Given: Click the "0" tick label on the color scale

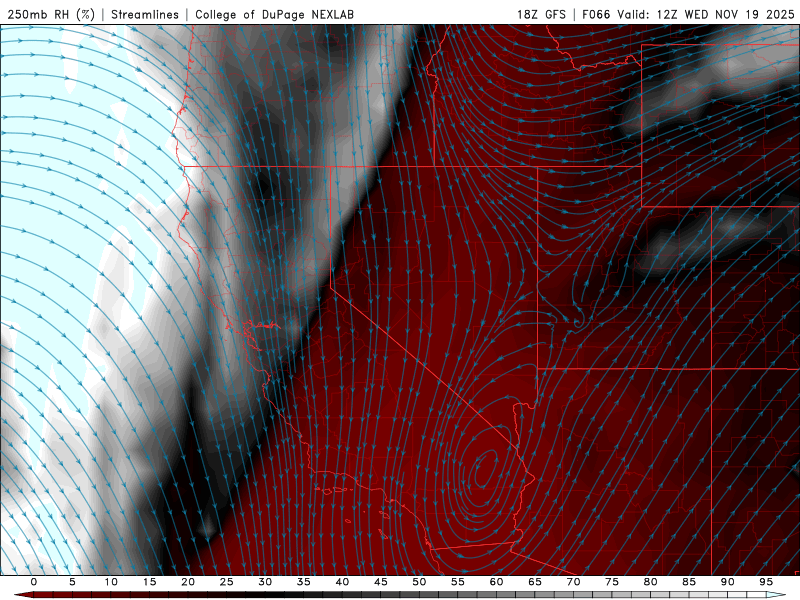Looking at the screenshot, I should click(34, 582).
